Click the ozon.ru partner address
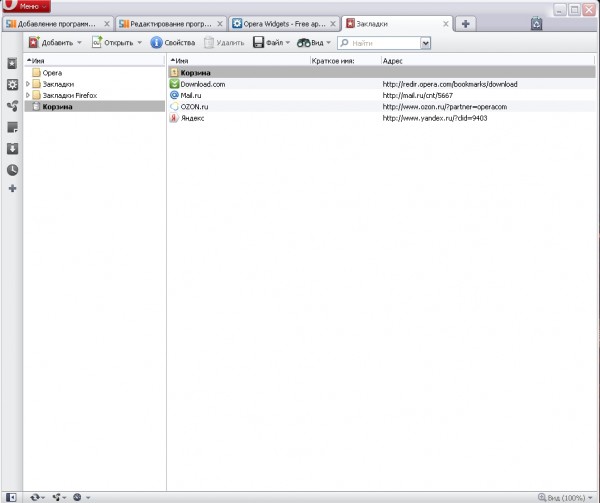The height and width of the screenshot is (503, 600). tap(445, 106)
